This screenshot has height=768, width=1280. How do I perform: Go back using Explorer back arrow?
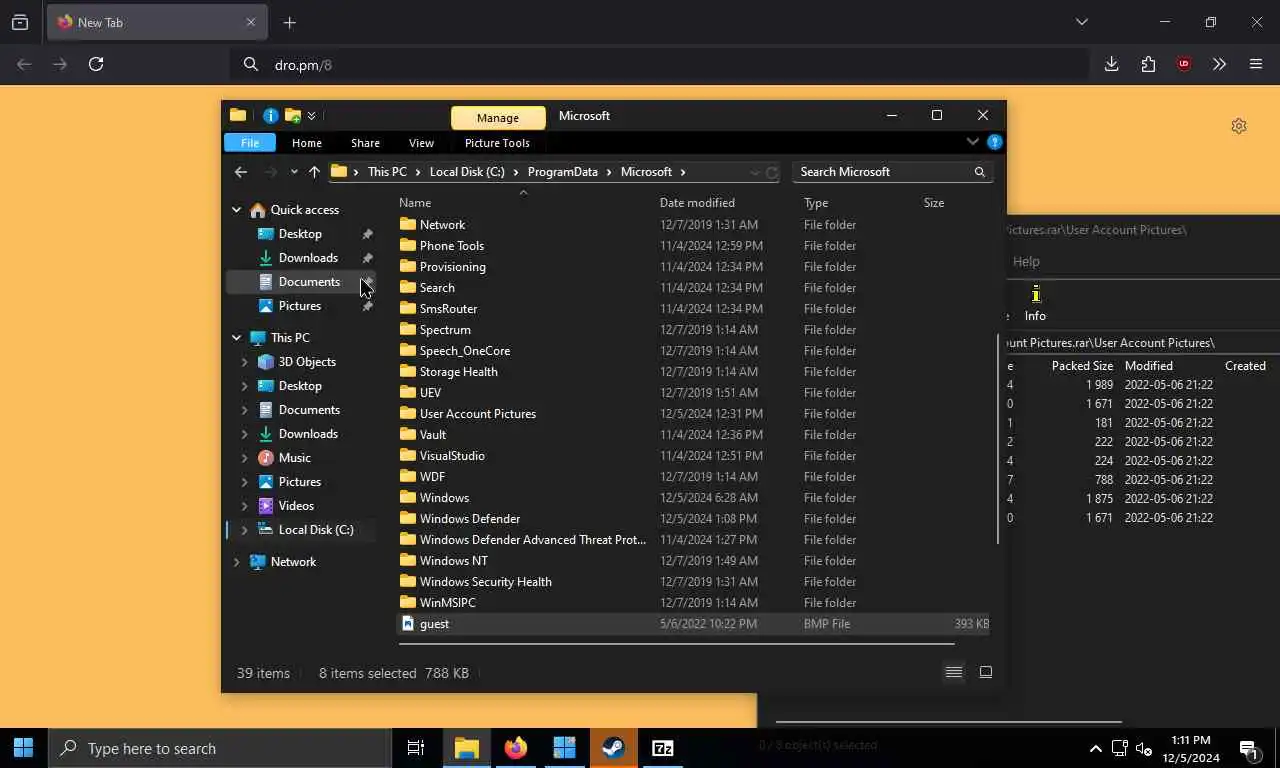click(x=240, y=172)
